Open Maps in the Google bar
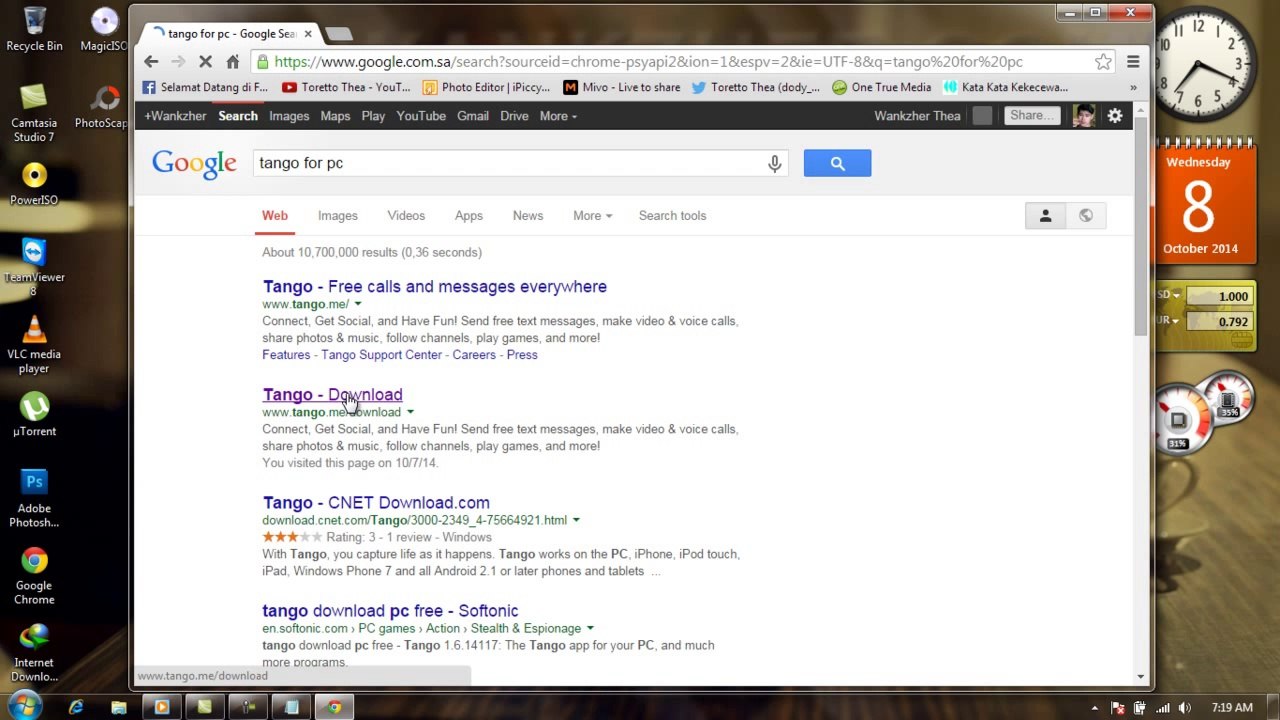Viewport: 1280px width, 720px height. coord(335,116)
